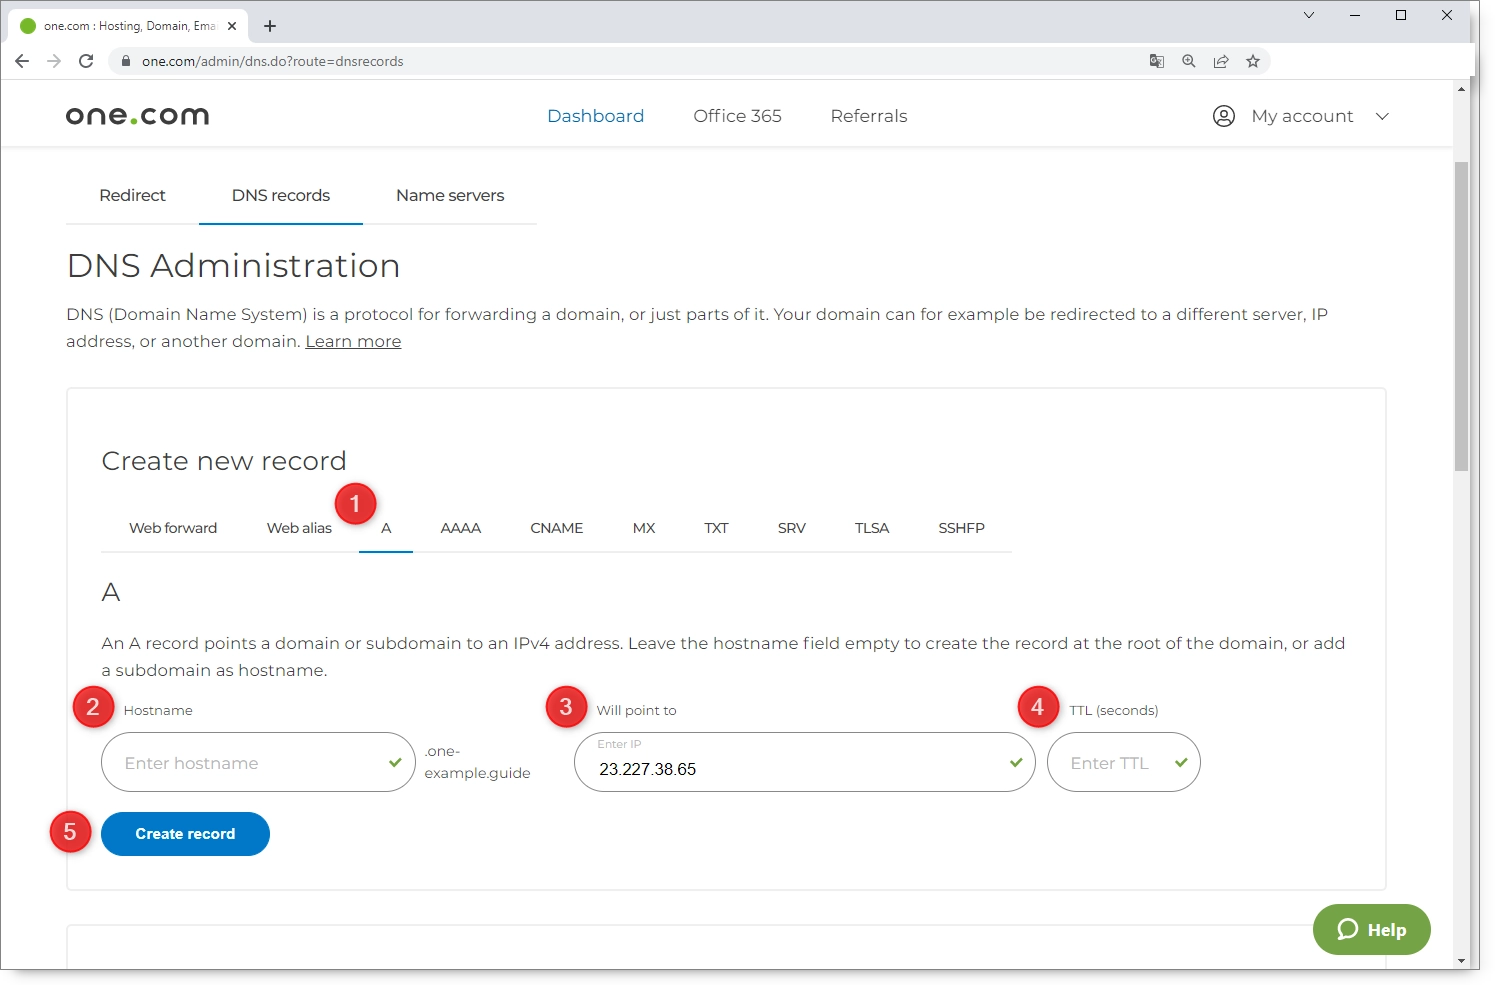Bookmark the page with the star icon
This screenshot has height=985, width=1495.
tap(1253, 61)
